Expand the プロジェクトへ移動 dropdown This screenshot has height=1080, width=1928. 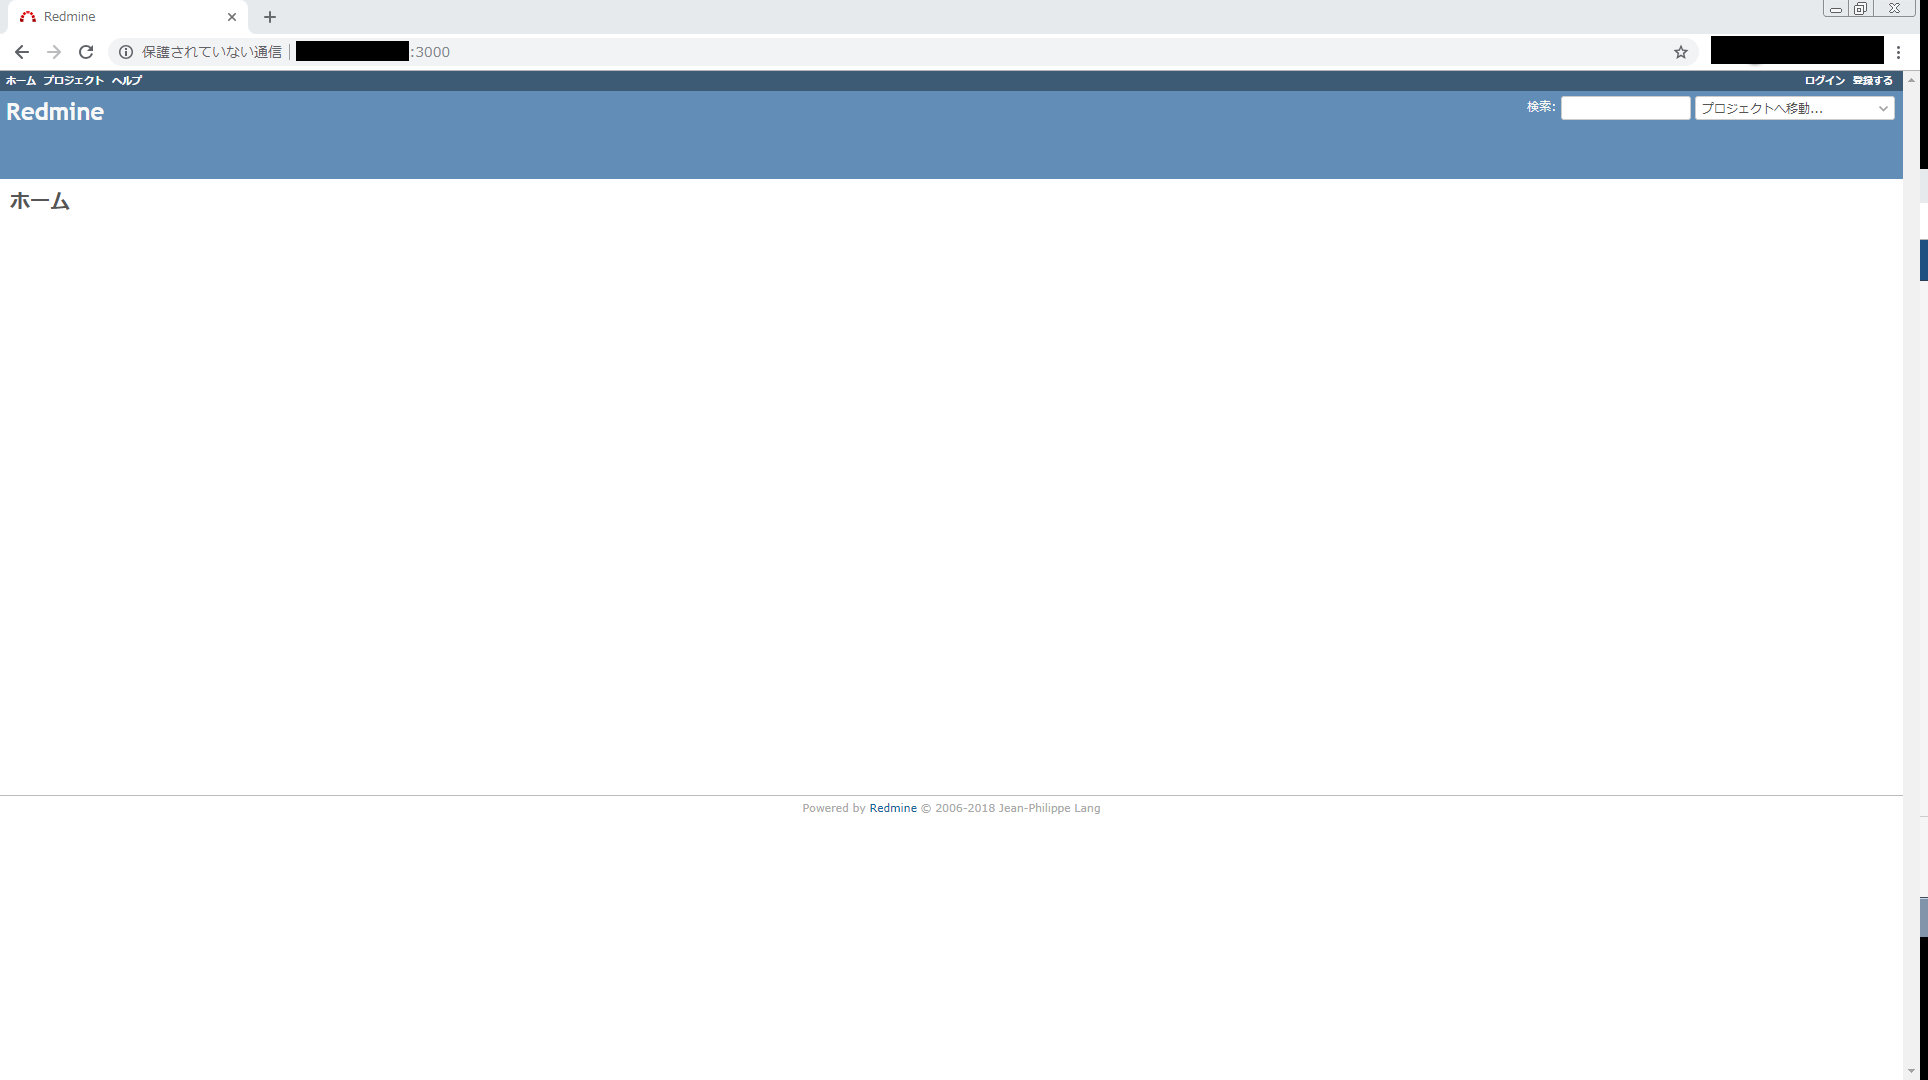(1794, 108)
